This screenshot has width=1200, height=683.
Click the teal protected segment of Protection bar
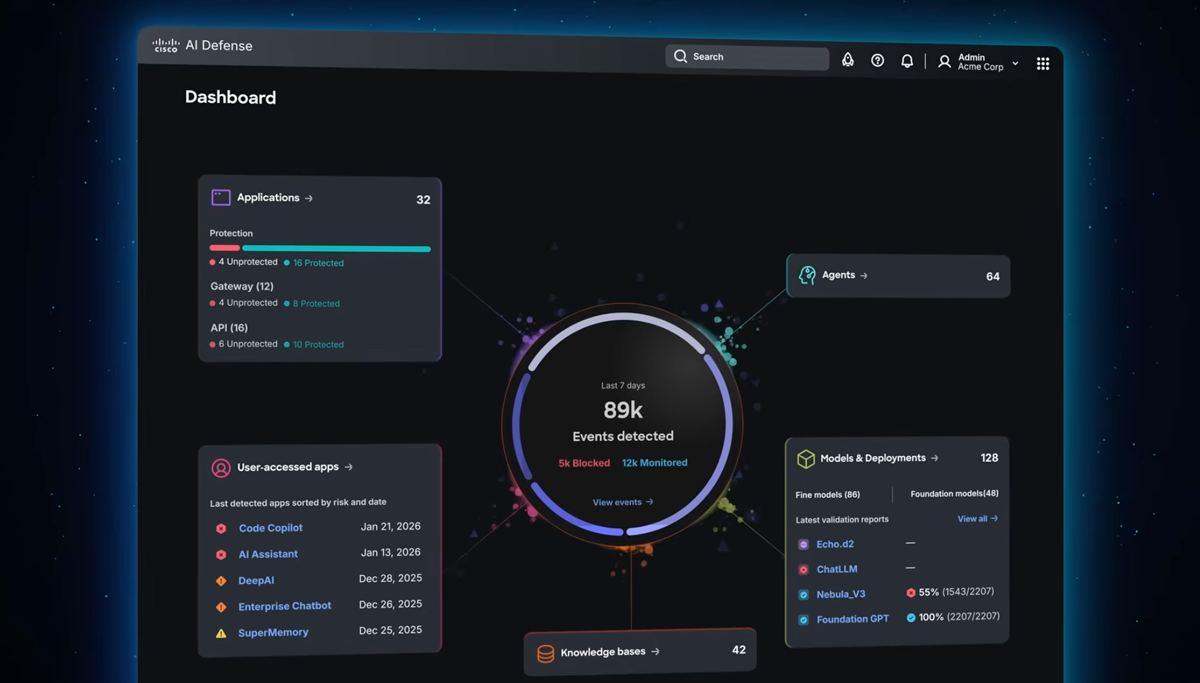point(337,249)
